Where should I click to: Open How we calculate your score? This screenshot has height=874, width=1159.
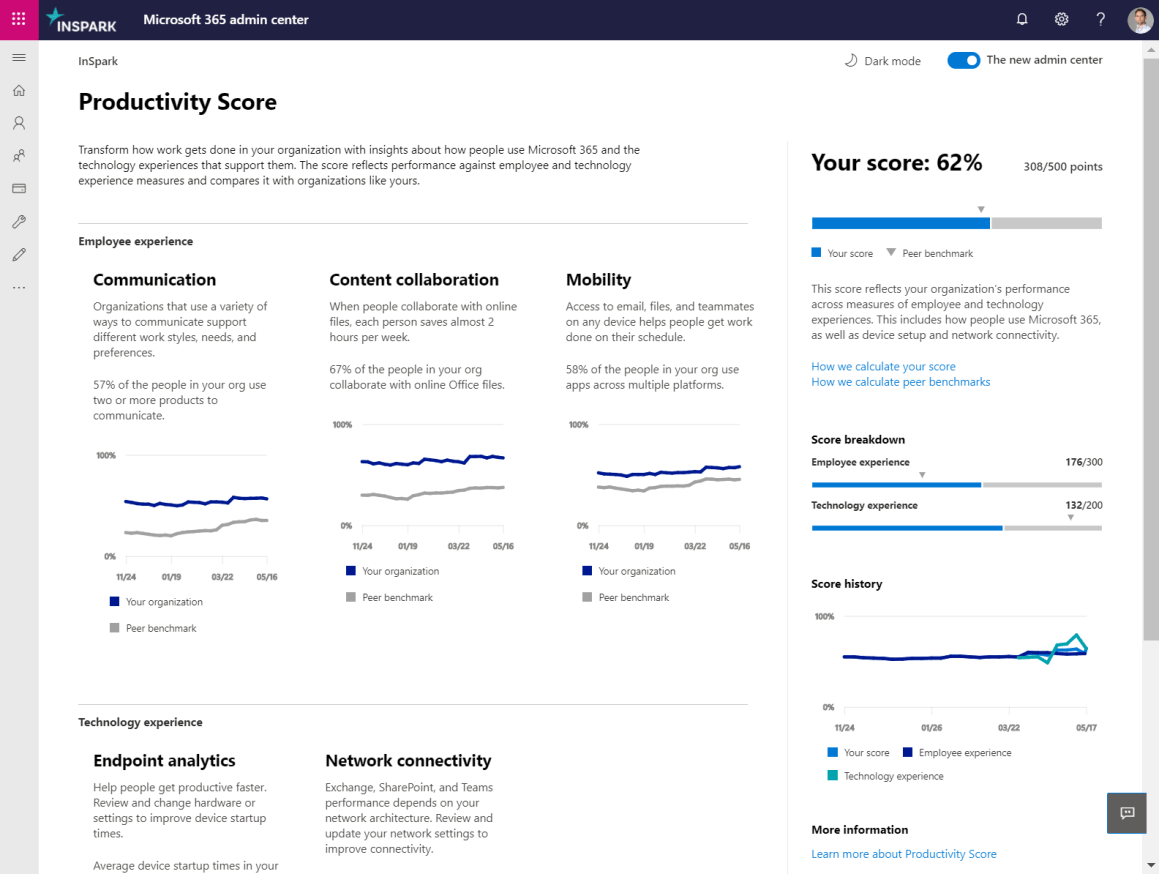(x=883, y=366)
